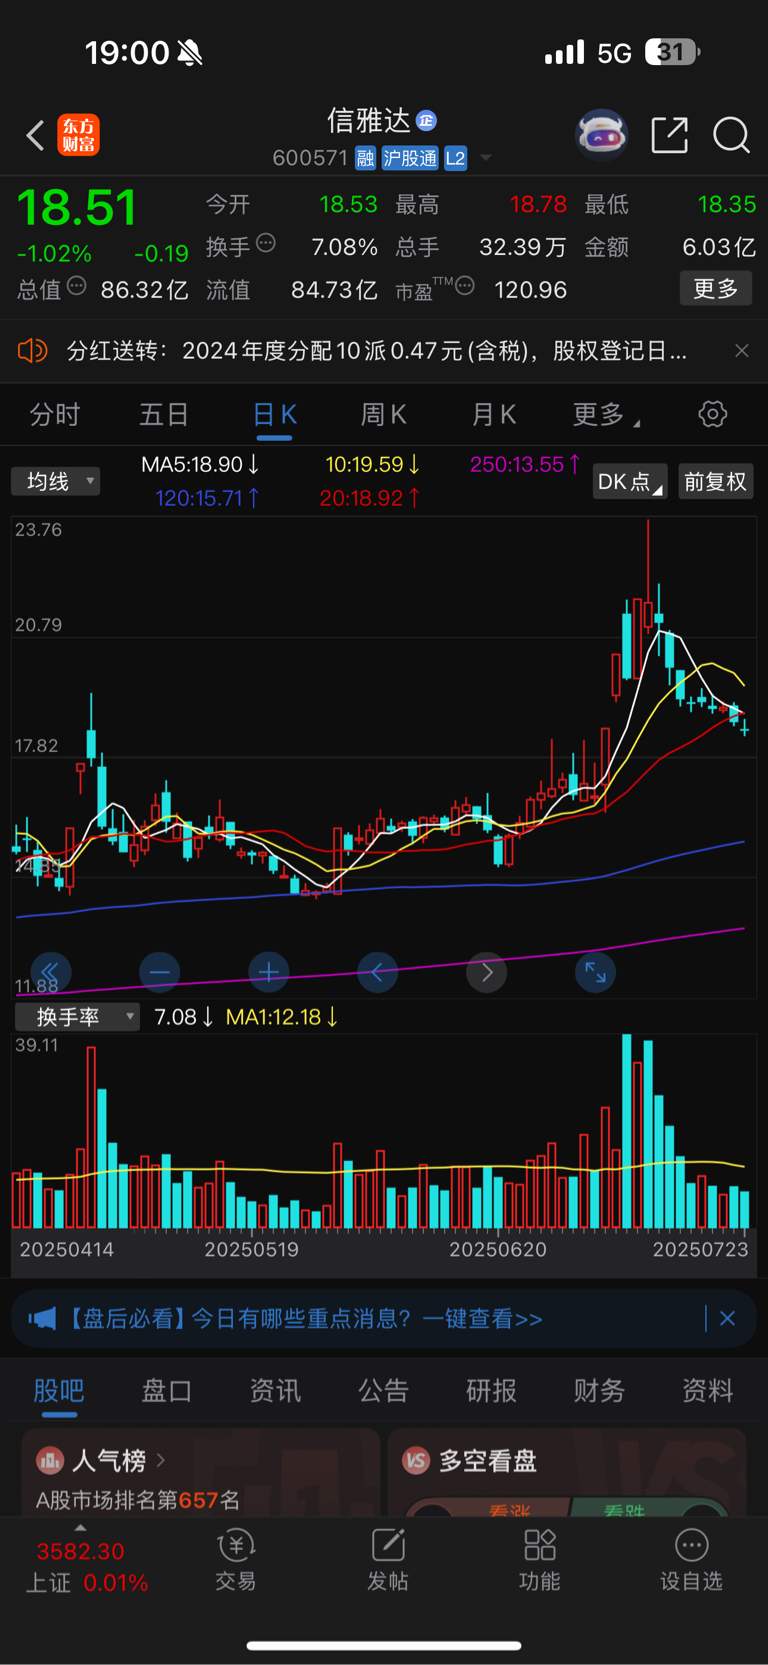Tap the 设自选 watchlist icon
Viewport: 768px width, 1665px height.
pos(691,1559)
